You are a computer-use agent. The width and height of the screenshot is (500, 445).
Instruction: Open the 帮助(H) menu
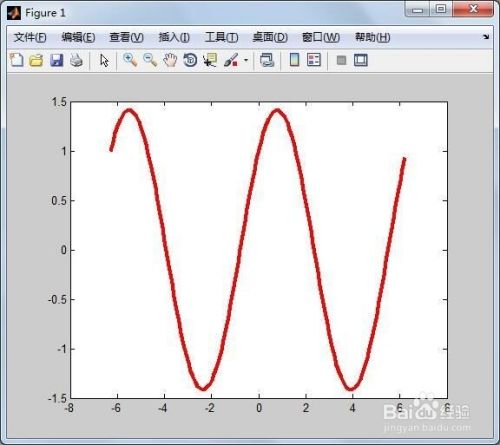[373, 37]
